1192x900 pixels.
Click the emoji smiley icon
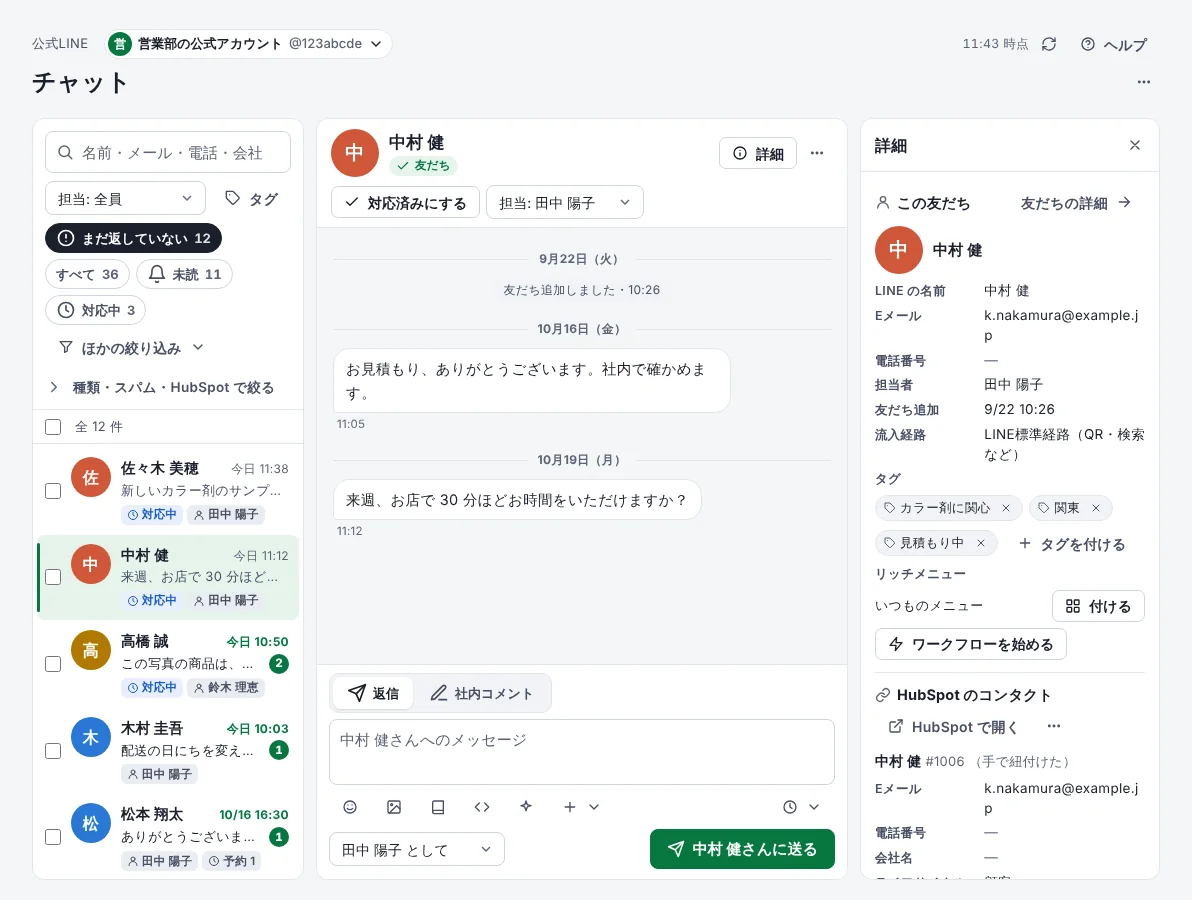pyautogui.click(x=350, y=807)
